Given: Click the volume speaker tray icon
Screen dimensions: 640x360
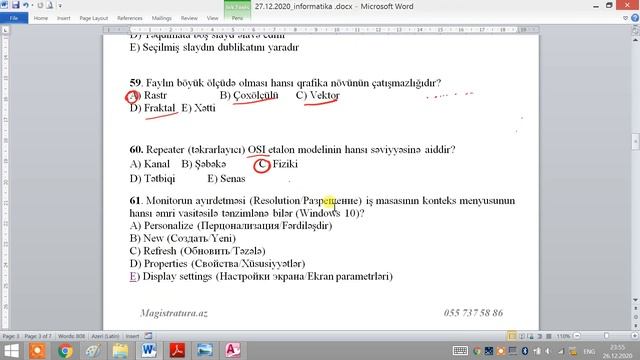Looking at the screenshot, I should [549, 351].
